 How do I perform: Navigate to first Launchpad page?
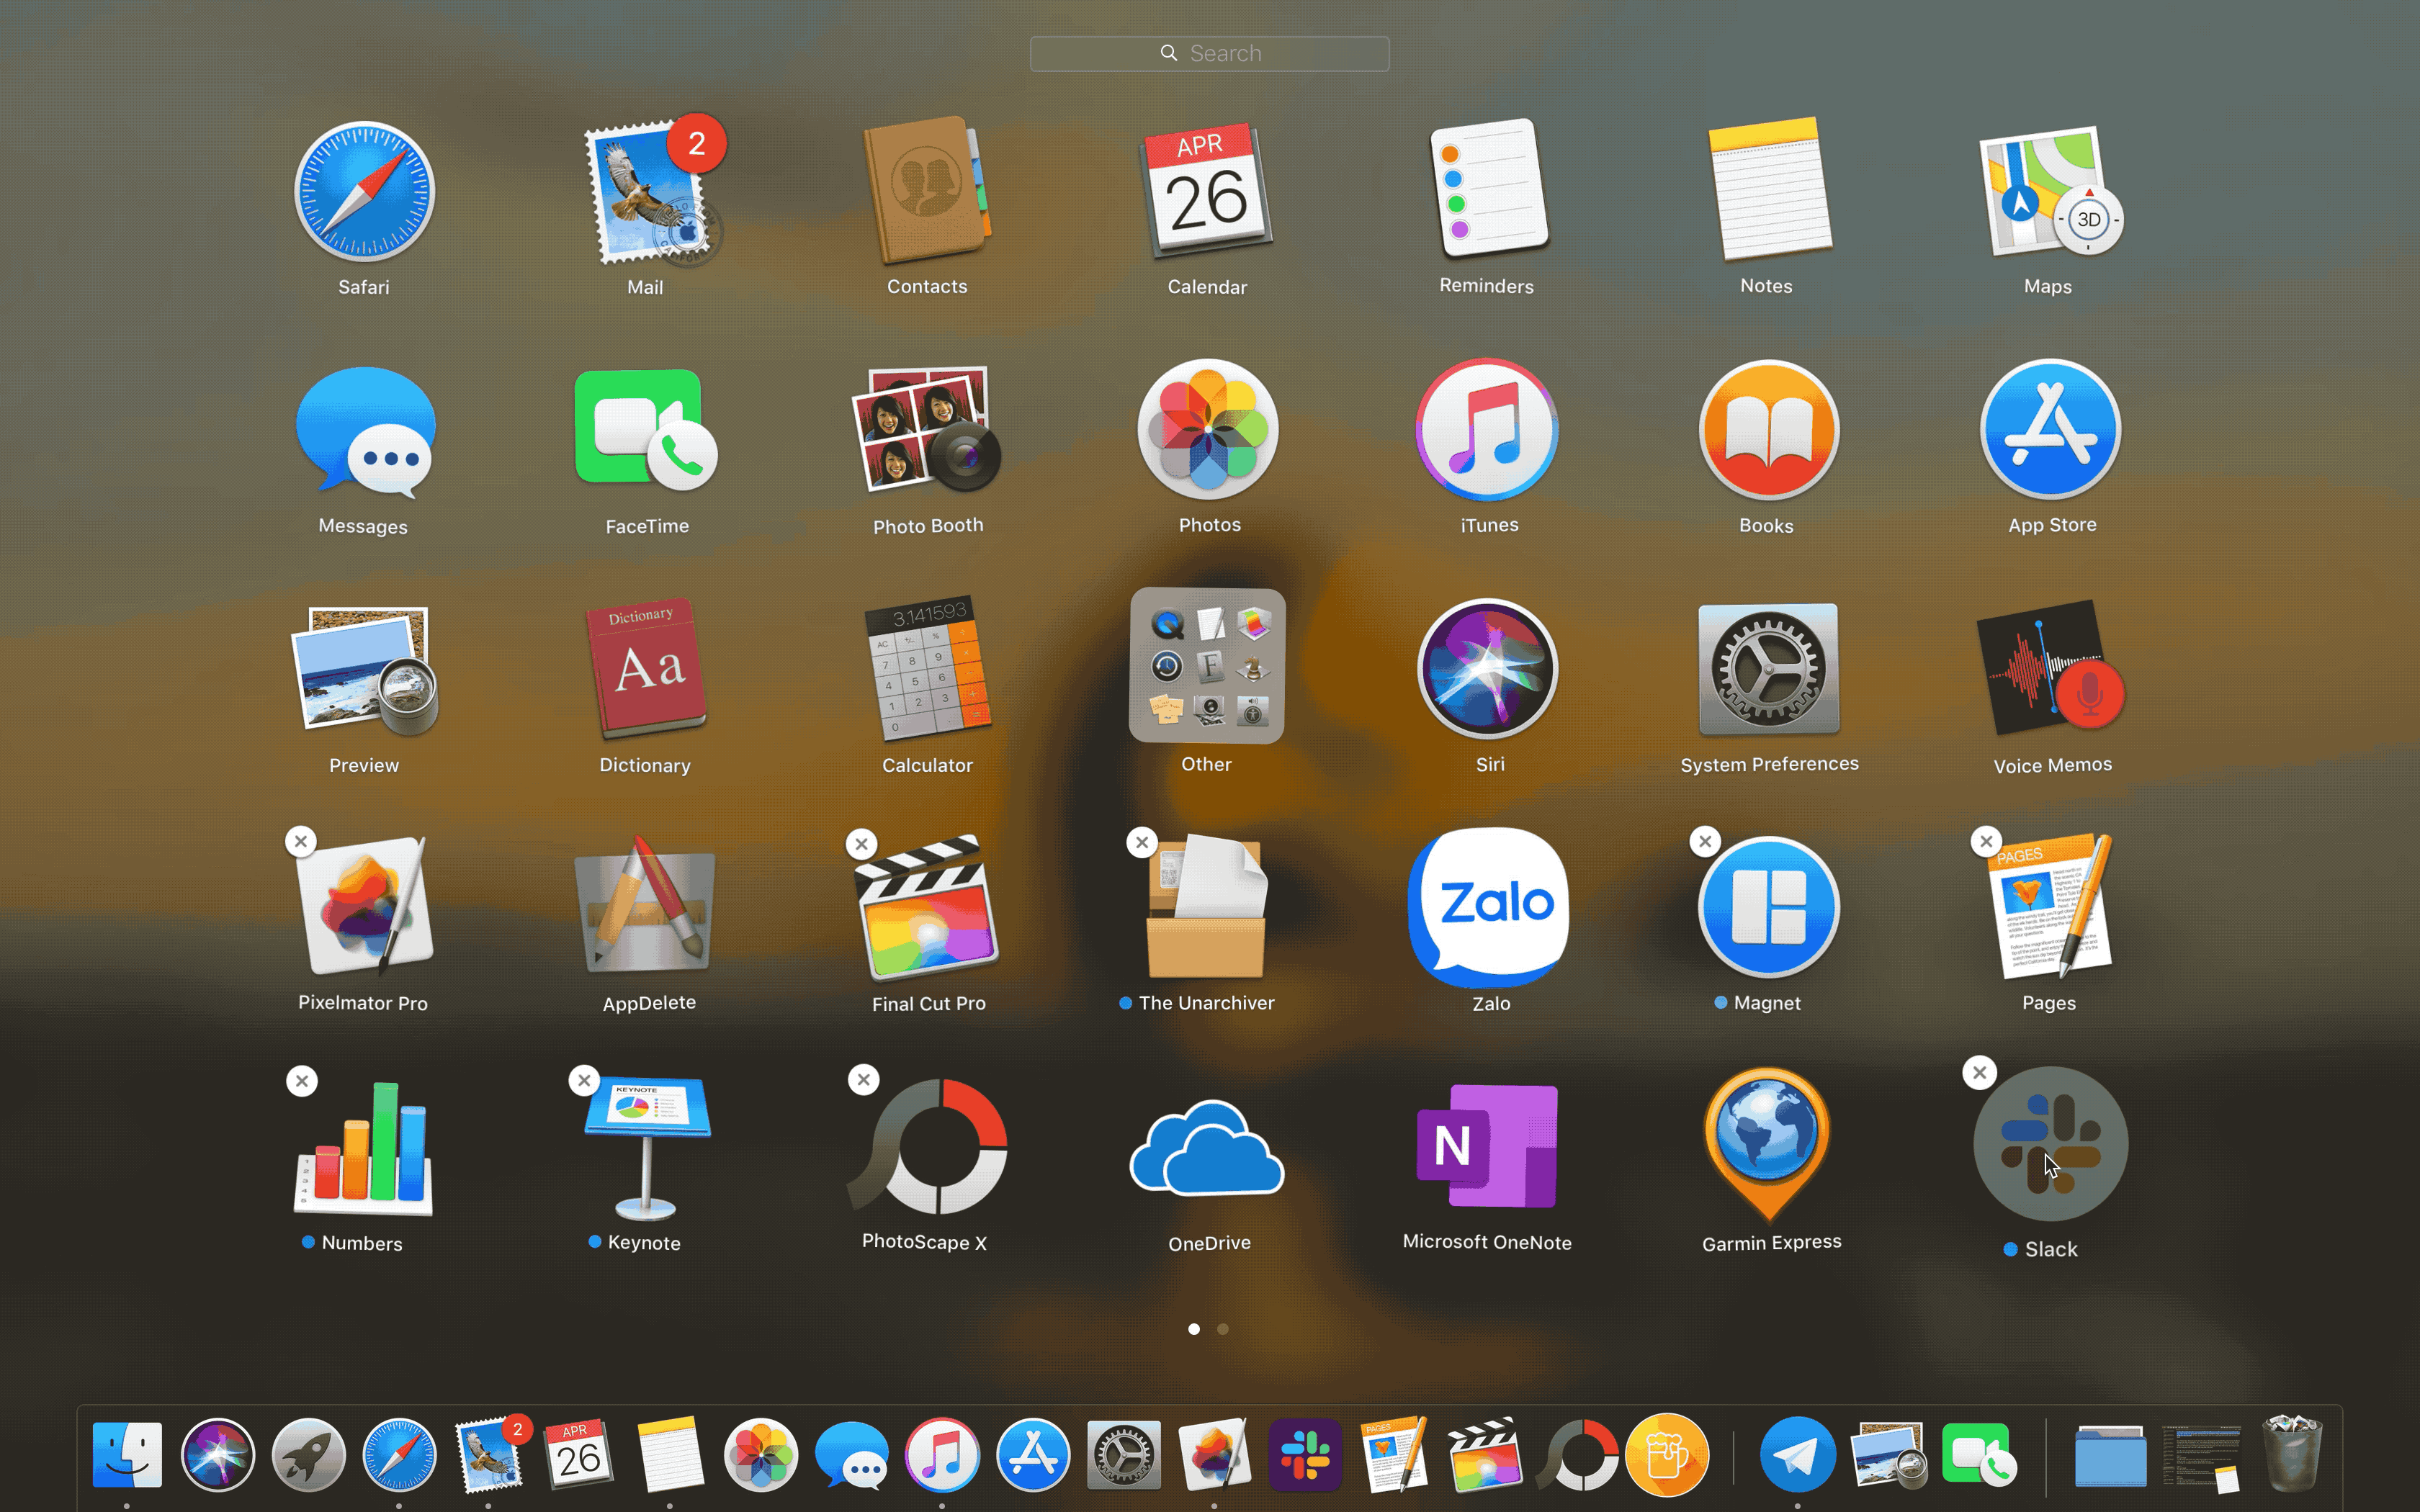pos(1193,1329)
